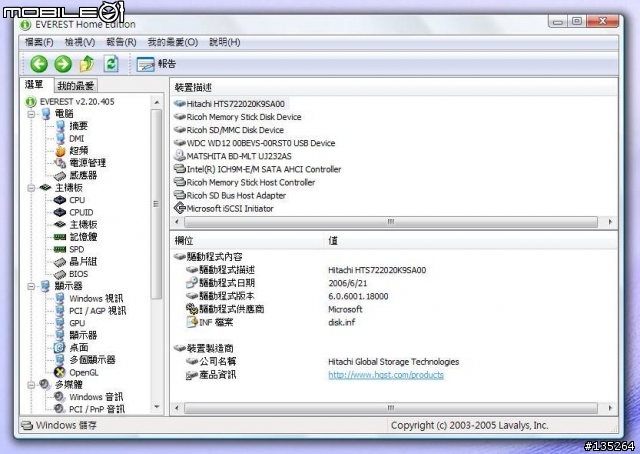Open the 報告 report toolbar button
This screenshot has height=454, width=640.
pyautogui.click(x=156, y=64)
